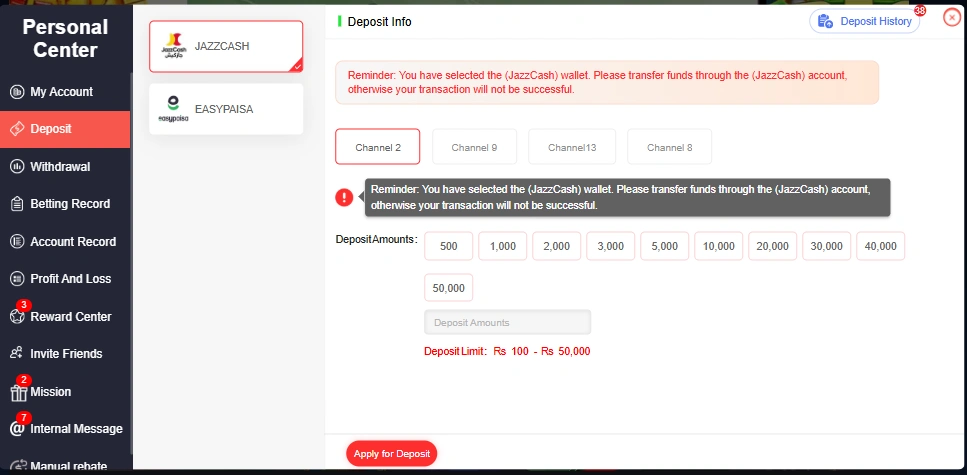Click the Account Record list icon
Viewport: 967px width, 475px height.
[17, 242]
